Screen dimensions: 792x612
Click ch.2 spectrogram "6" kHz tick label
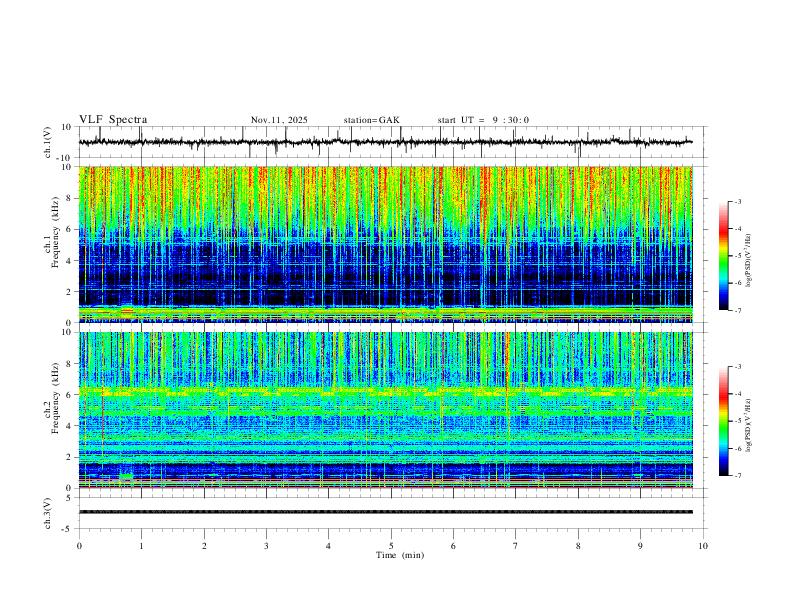(x=69, y=394)
